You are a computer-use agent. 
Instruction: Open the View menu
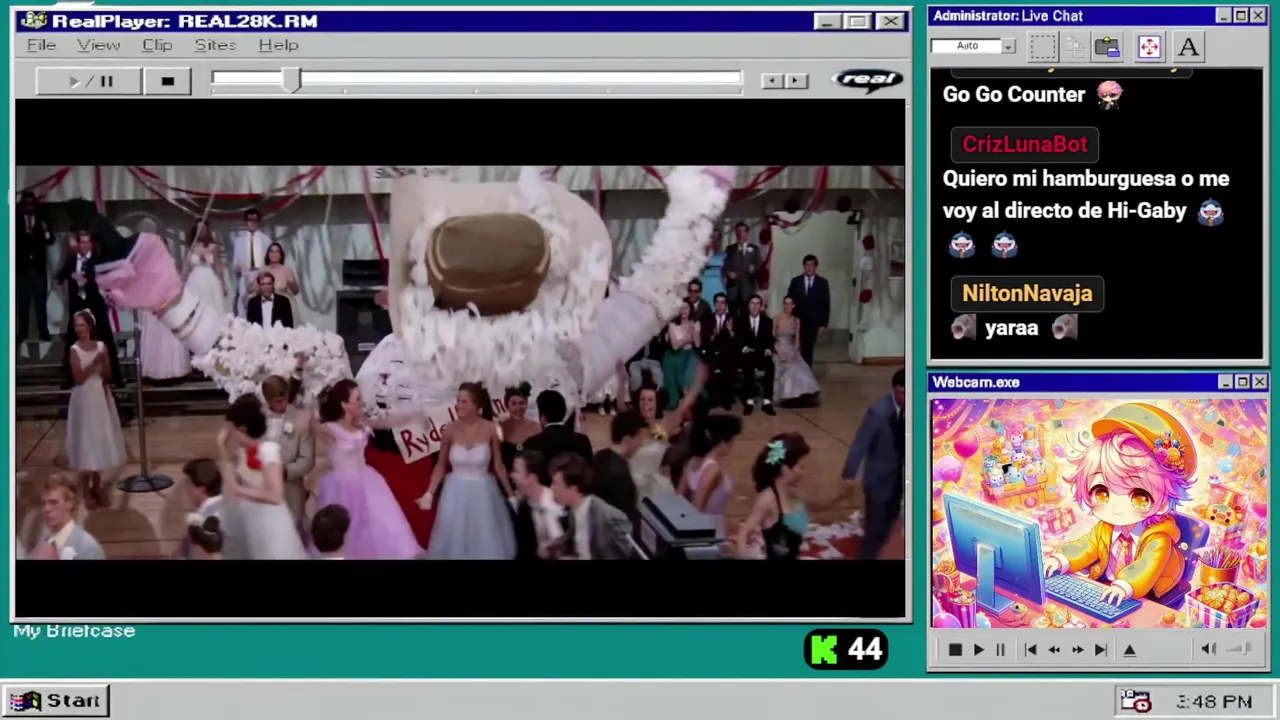click(x=98, y=45)
